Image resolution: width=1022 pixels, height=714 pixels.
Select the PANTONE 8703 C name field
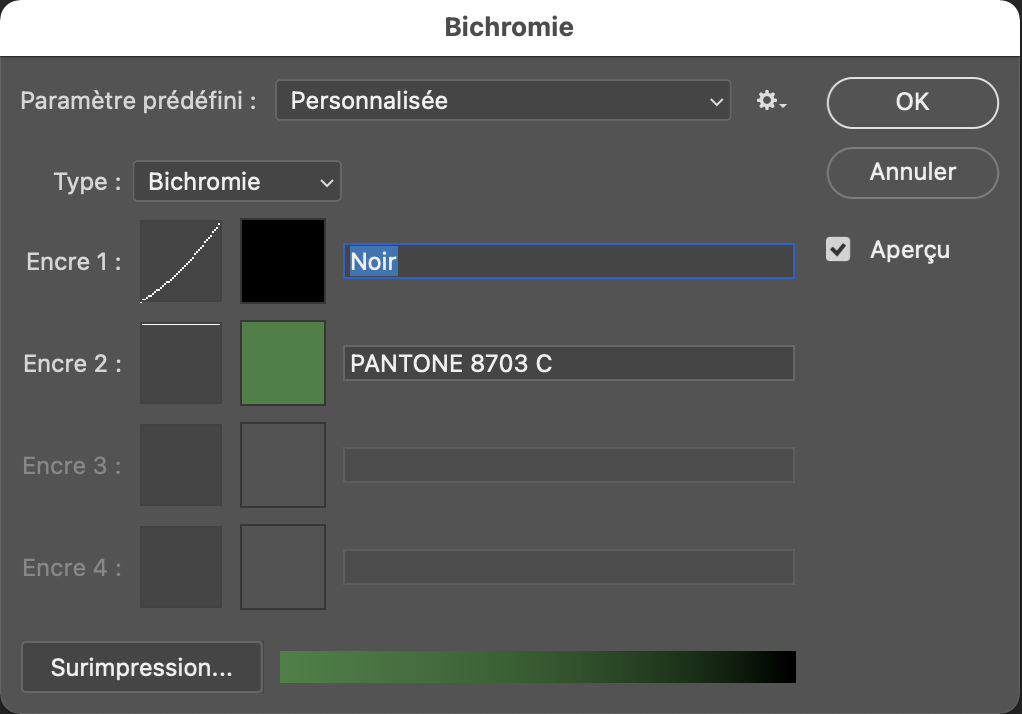click(568, 364)
